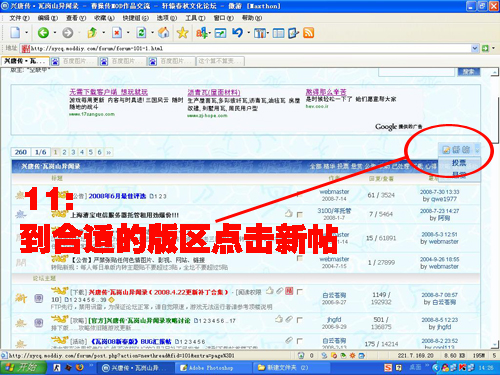Image resolution: width=500 pixels, height=375 pixels.
Task: Open the 2008年6月最佳评选 thread link
Action: point(117,196)
